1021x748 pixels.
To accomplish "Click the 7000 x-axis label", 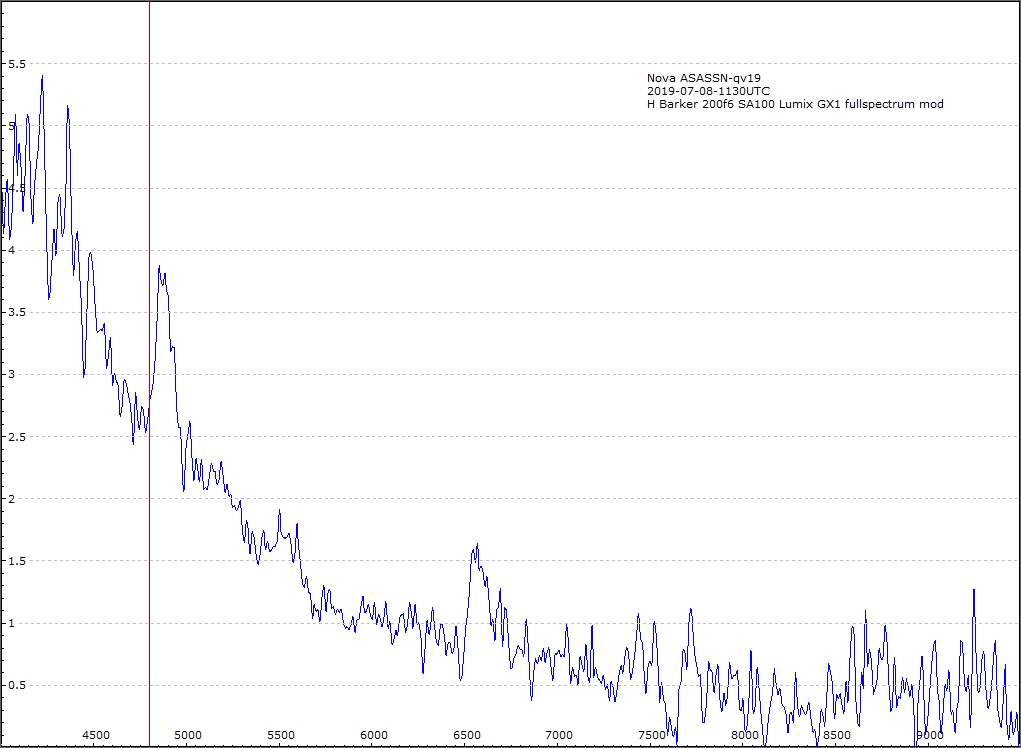I will [x=559, y=735].
